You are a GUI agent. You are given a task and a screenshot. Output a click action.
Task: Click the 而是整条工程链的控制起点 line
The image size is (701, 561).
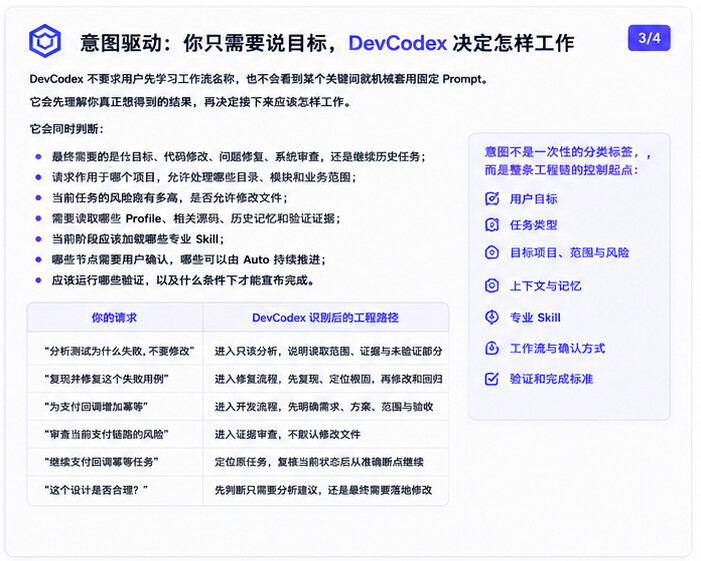562,170
